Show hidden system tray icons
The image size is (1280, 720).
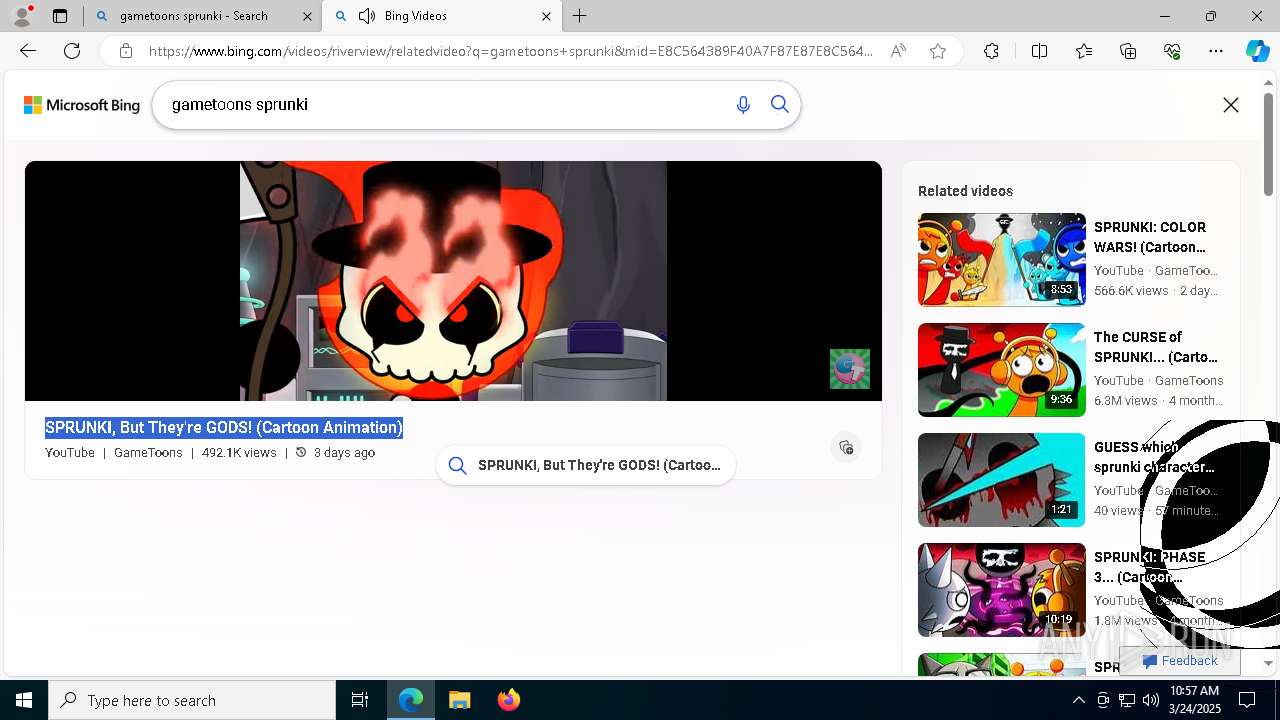click(1078, 700)
